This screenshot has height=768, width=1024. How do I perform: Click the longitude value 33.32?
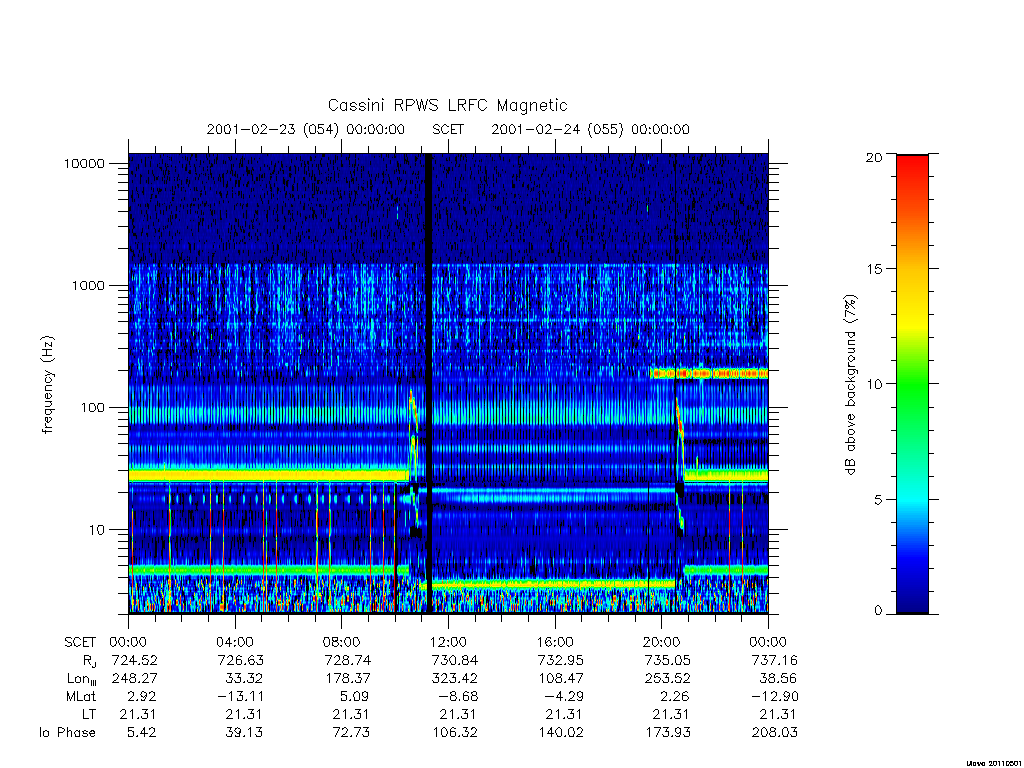point(243,679)
